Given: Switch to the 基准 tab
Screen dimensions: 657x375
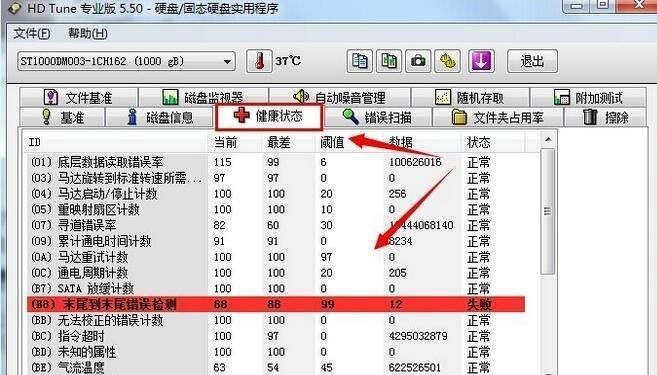Looking at the screenshot, I should (62, 117).
